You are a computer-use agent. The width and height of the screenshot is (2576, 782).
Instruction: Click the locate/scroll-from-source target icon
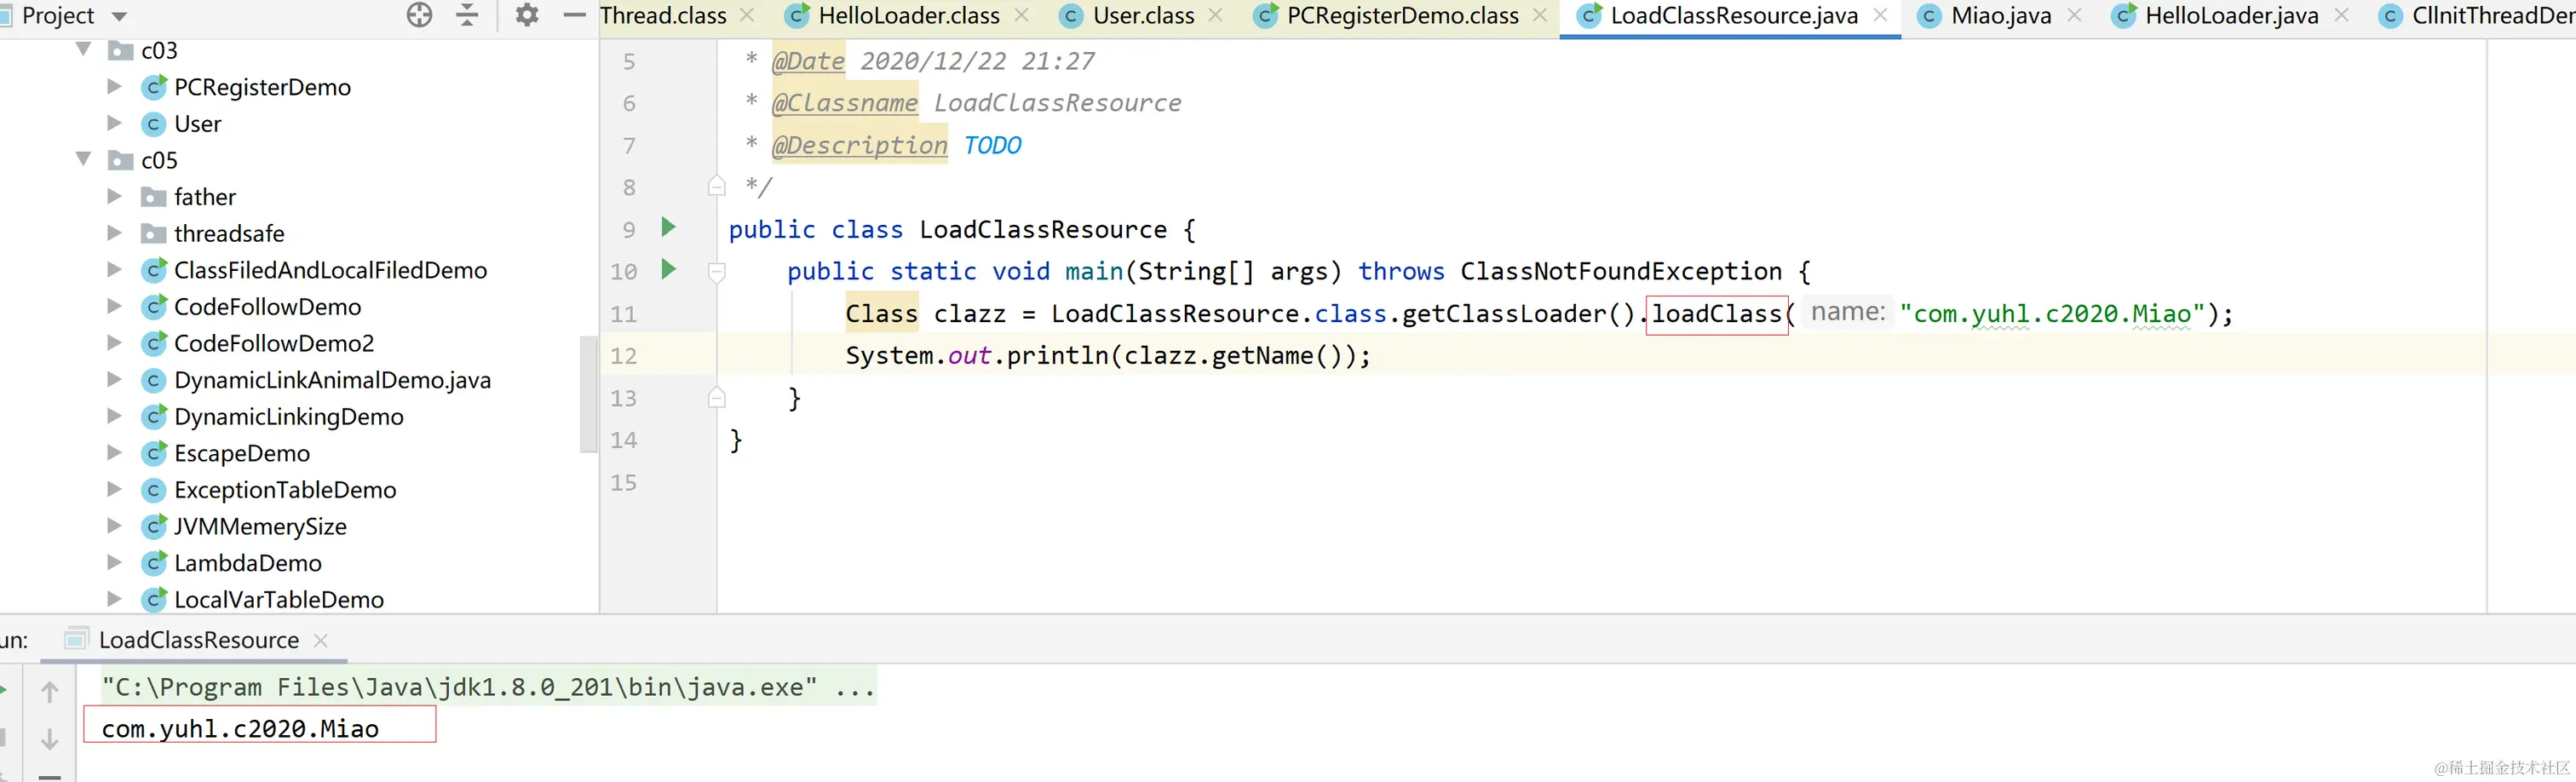pyautogui.click(x=420, y=15)
